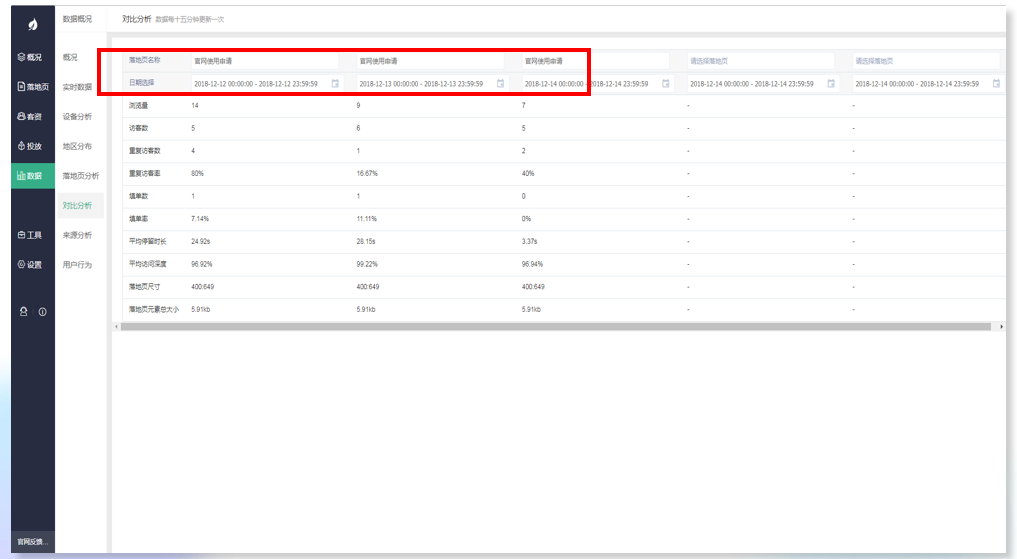Open 设置 settings in the sidebar
Viewport: 1017px width, 559px height.
33,265
